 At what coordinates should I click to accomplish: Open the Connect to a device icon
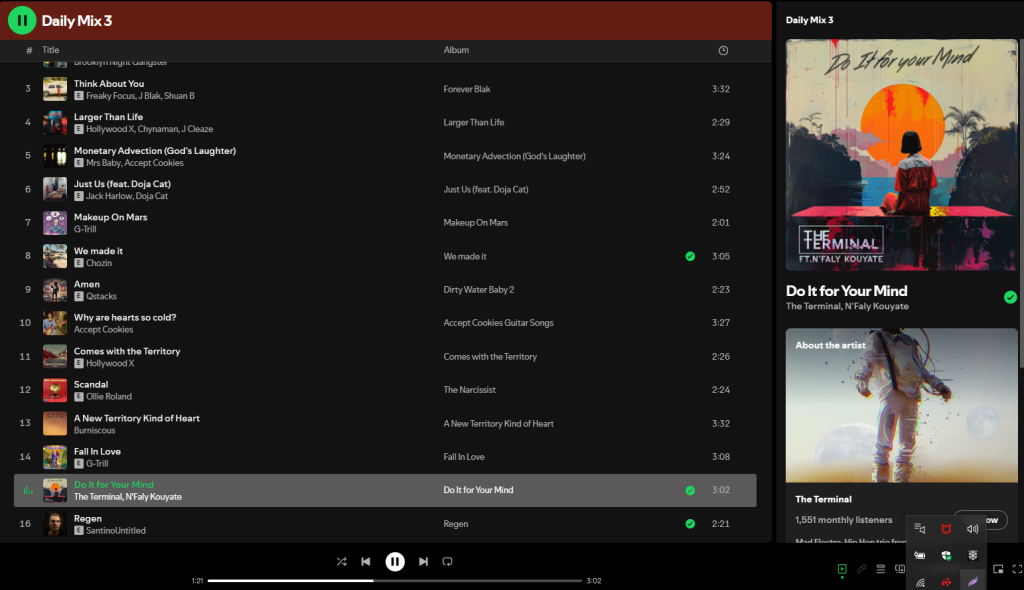click(x=900, y=569)
